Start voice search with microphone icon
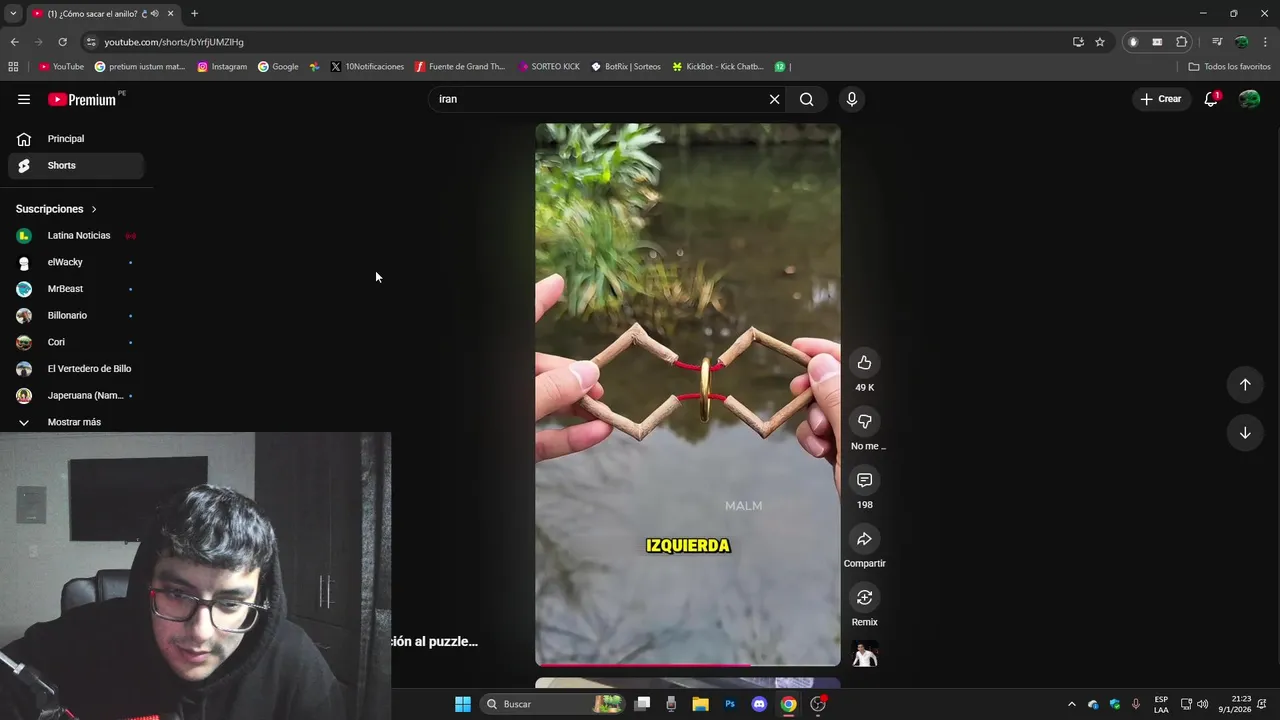Viewport: 1280px width, 720px height. click(x=852, y=99)
